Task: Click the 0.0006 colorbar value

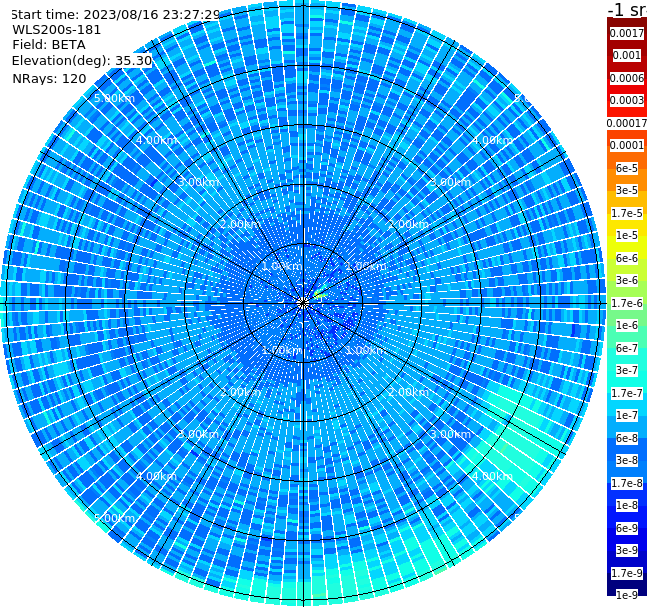Action: click(627, 78)
